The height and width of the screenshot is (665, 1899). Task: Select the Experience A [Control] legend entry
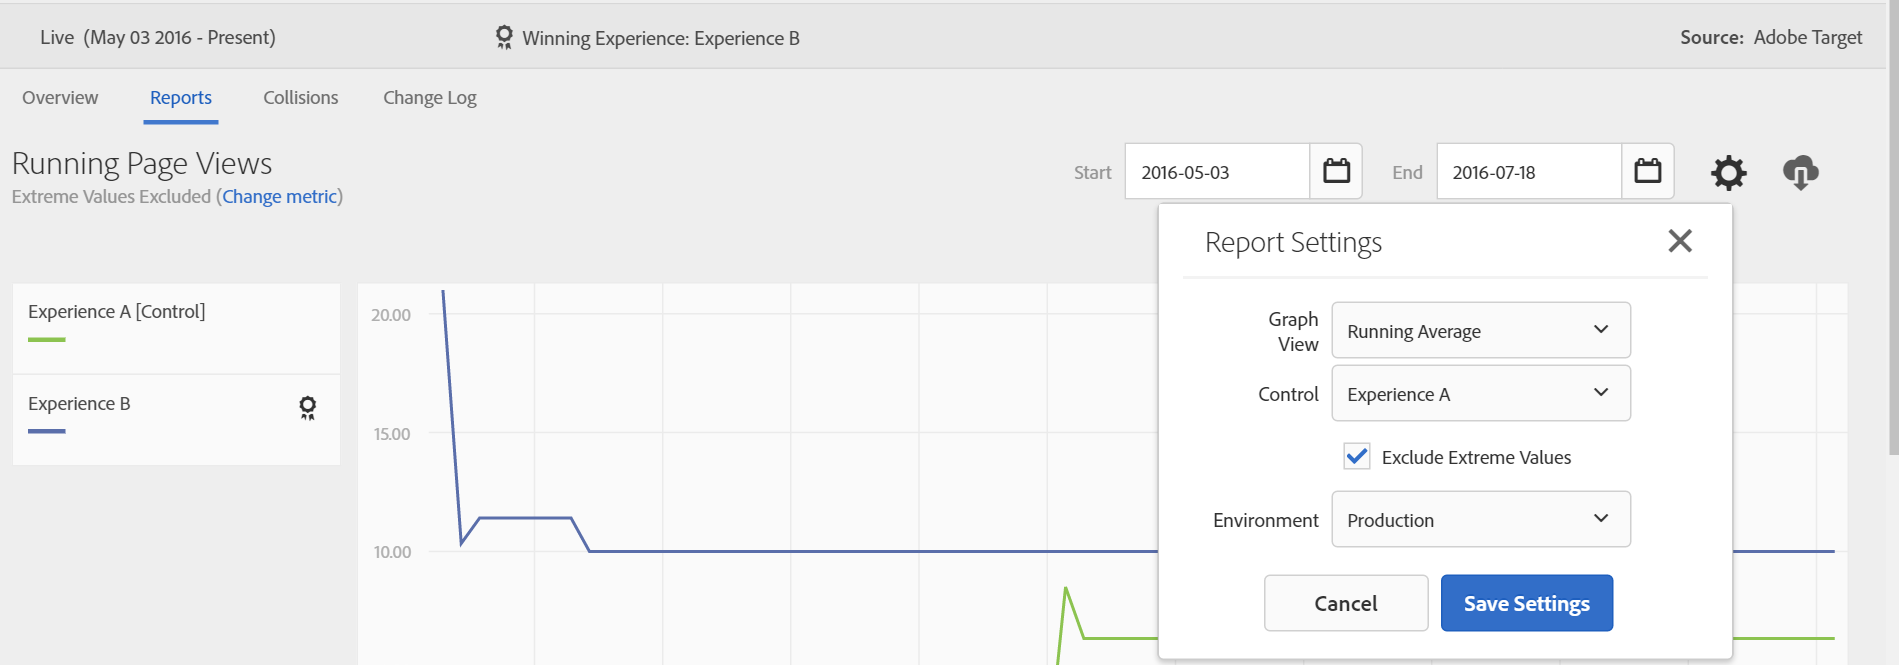117,312
